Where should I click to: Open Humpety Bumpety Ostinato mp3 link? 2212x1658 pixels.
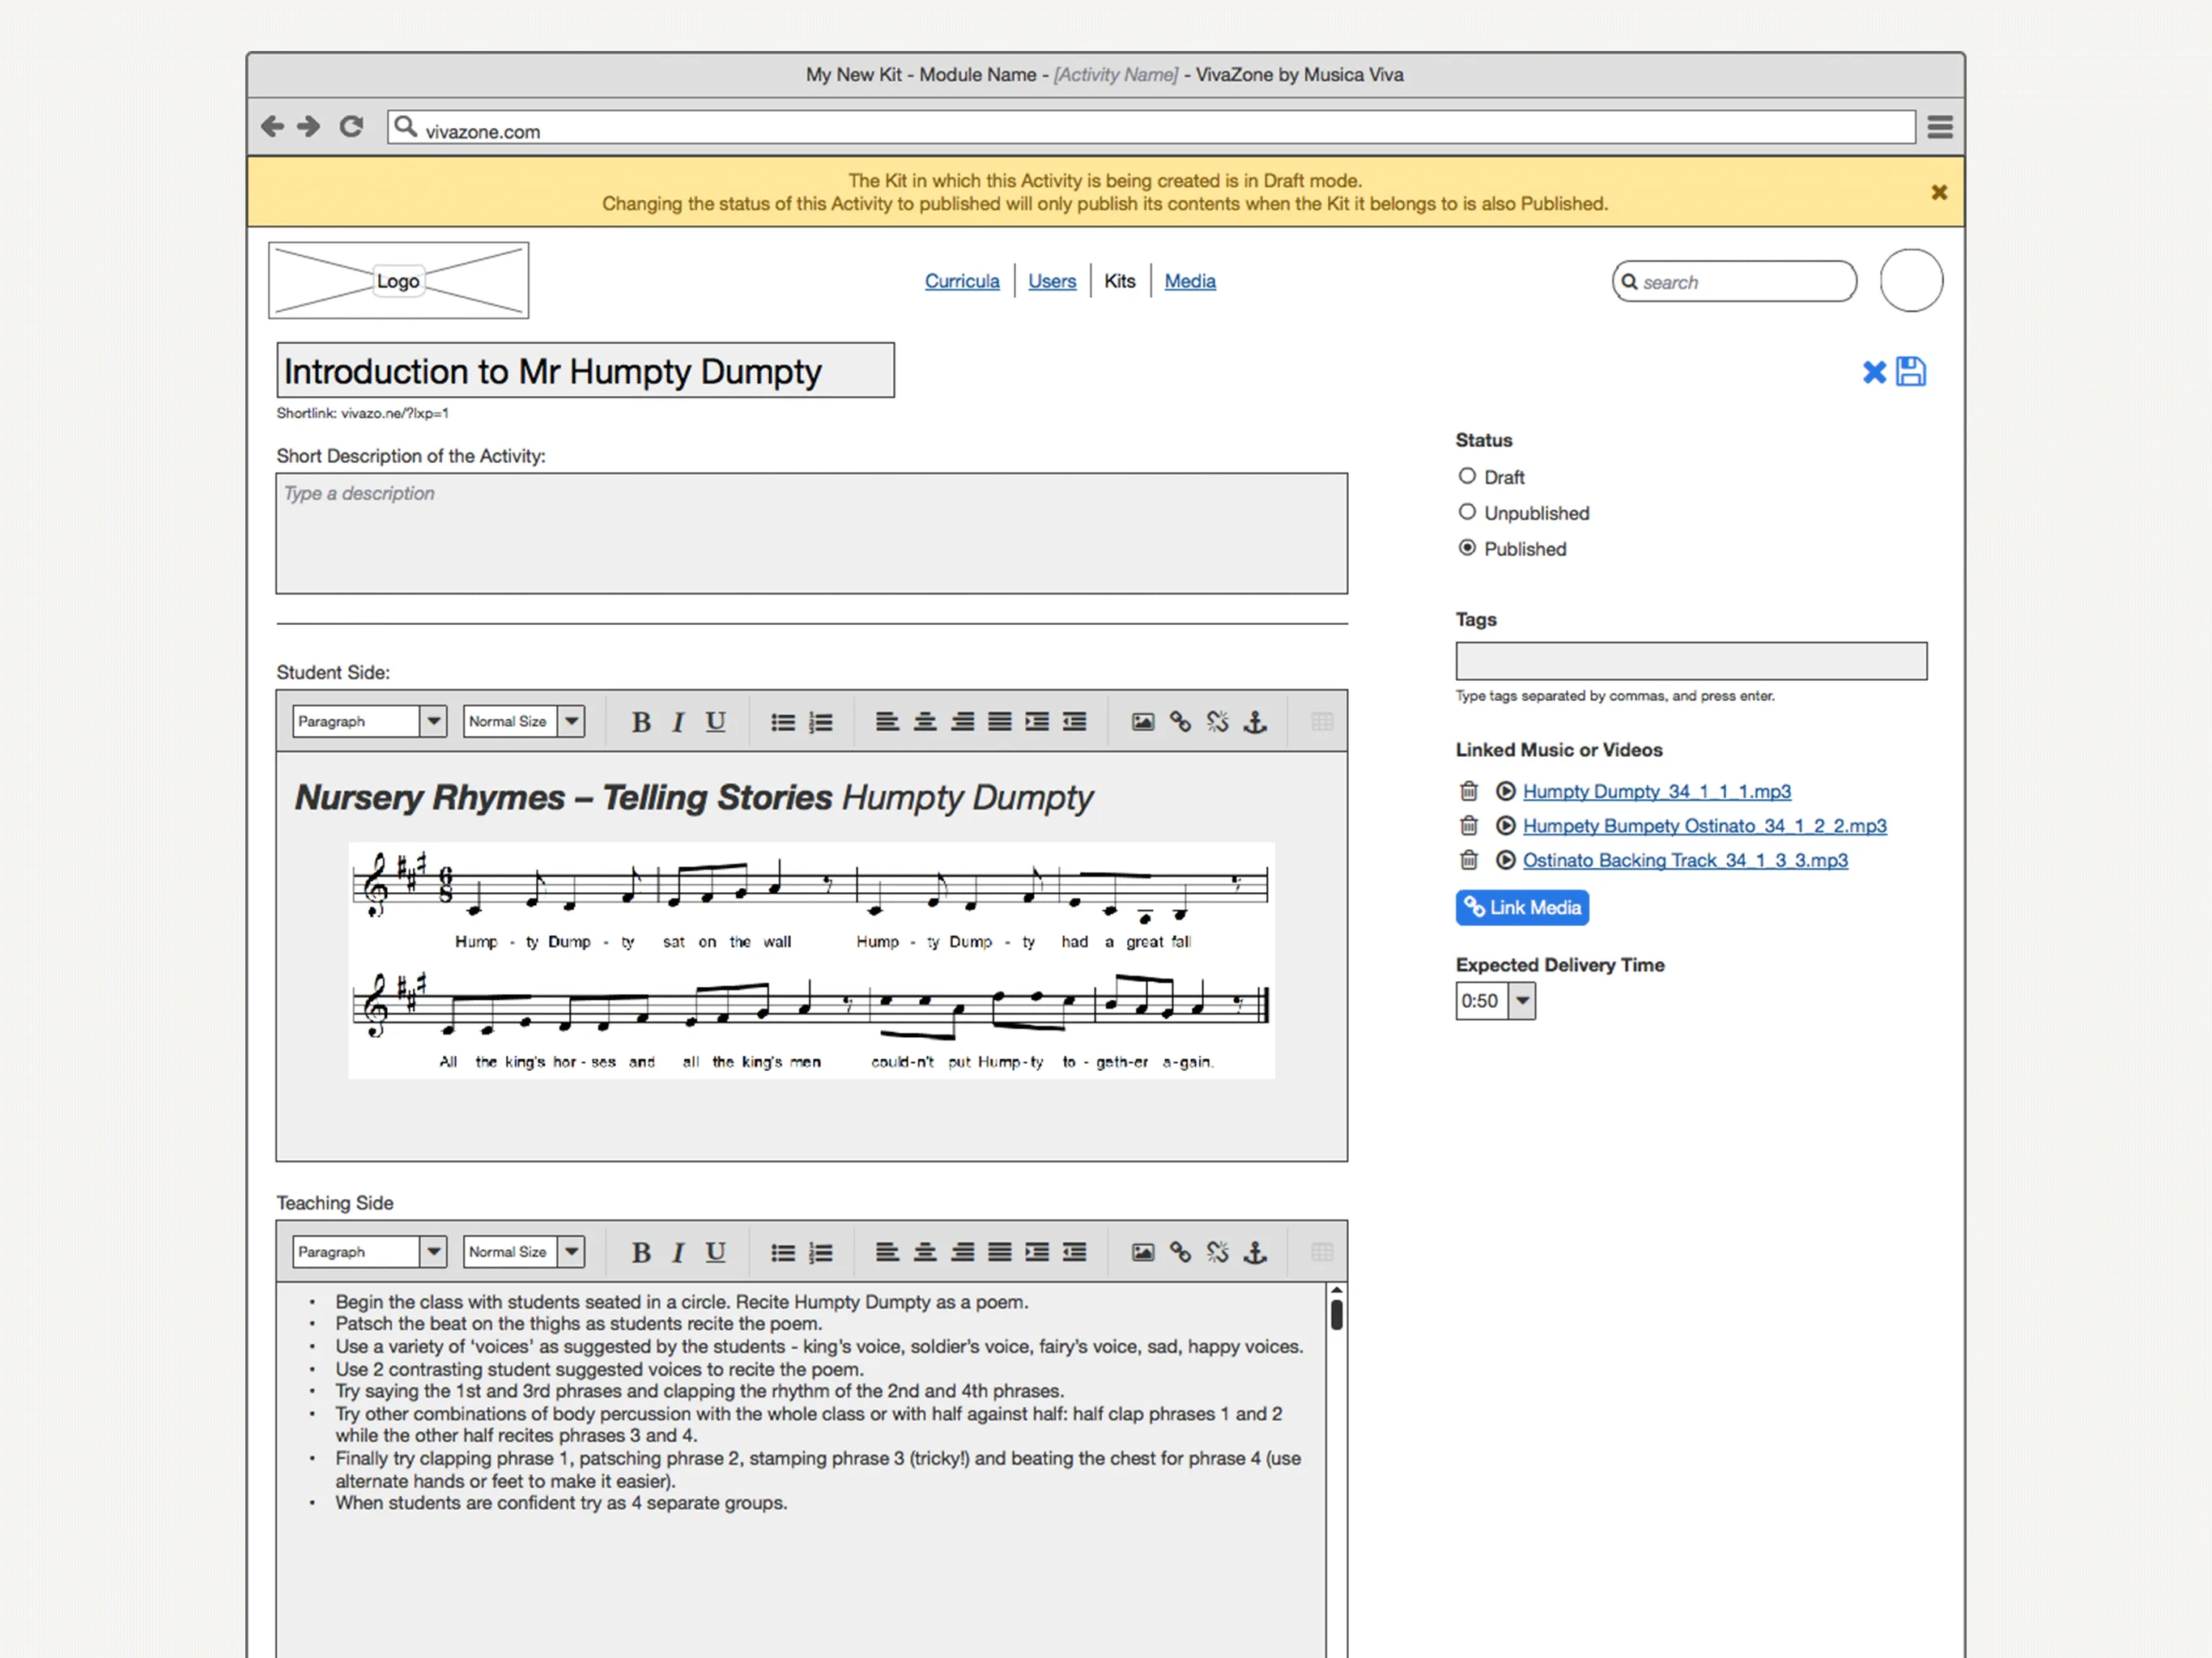tap(1704, 826)
